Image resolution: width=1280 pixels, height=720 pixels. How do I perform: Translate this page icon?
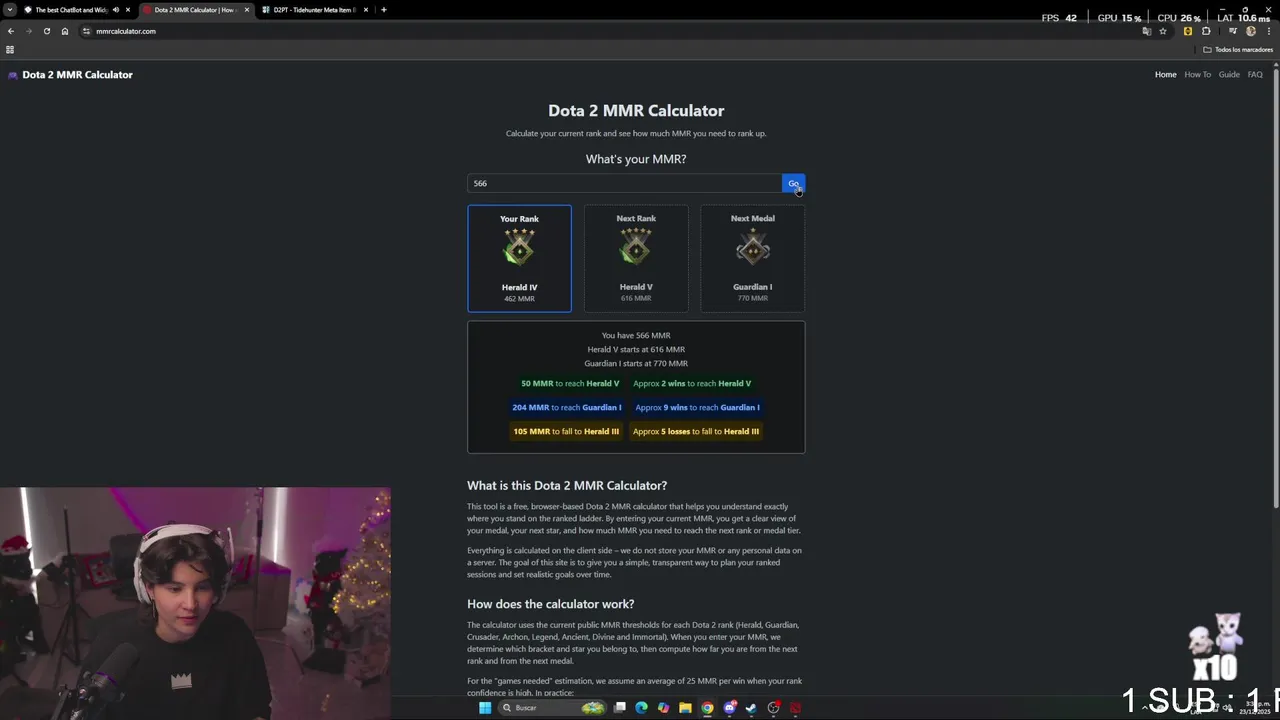tap(1146, 31)
